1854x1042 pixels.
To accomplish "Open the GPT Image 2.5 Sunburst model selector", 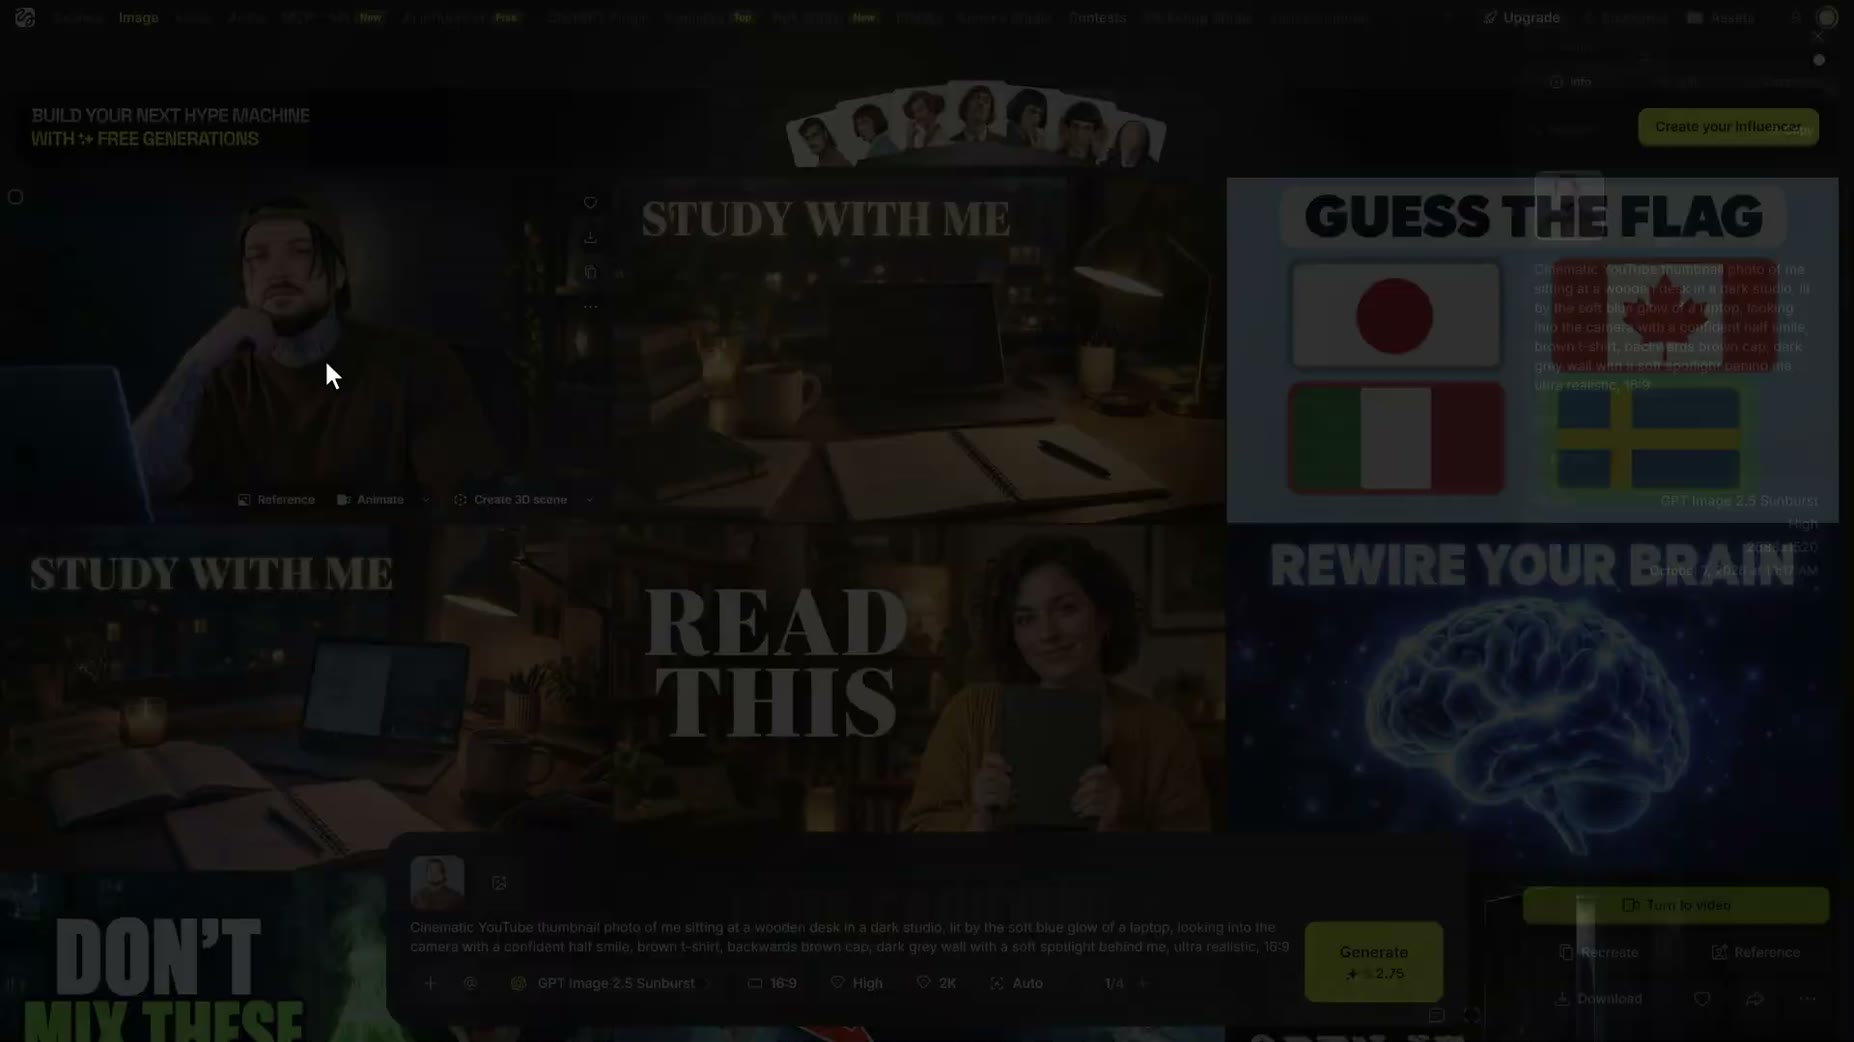I will 611,983.
